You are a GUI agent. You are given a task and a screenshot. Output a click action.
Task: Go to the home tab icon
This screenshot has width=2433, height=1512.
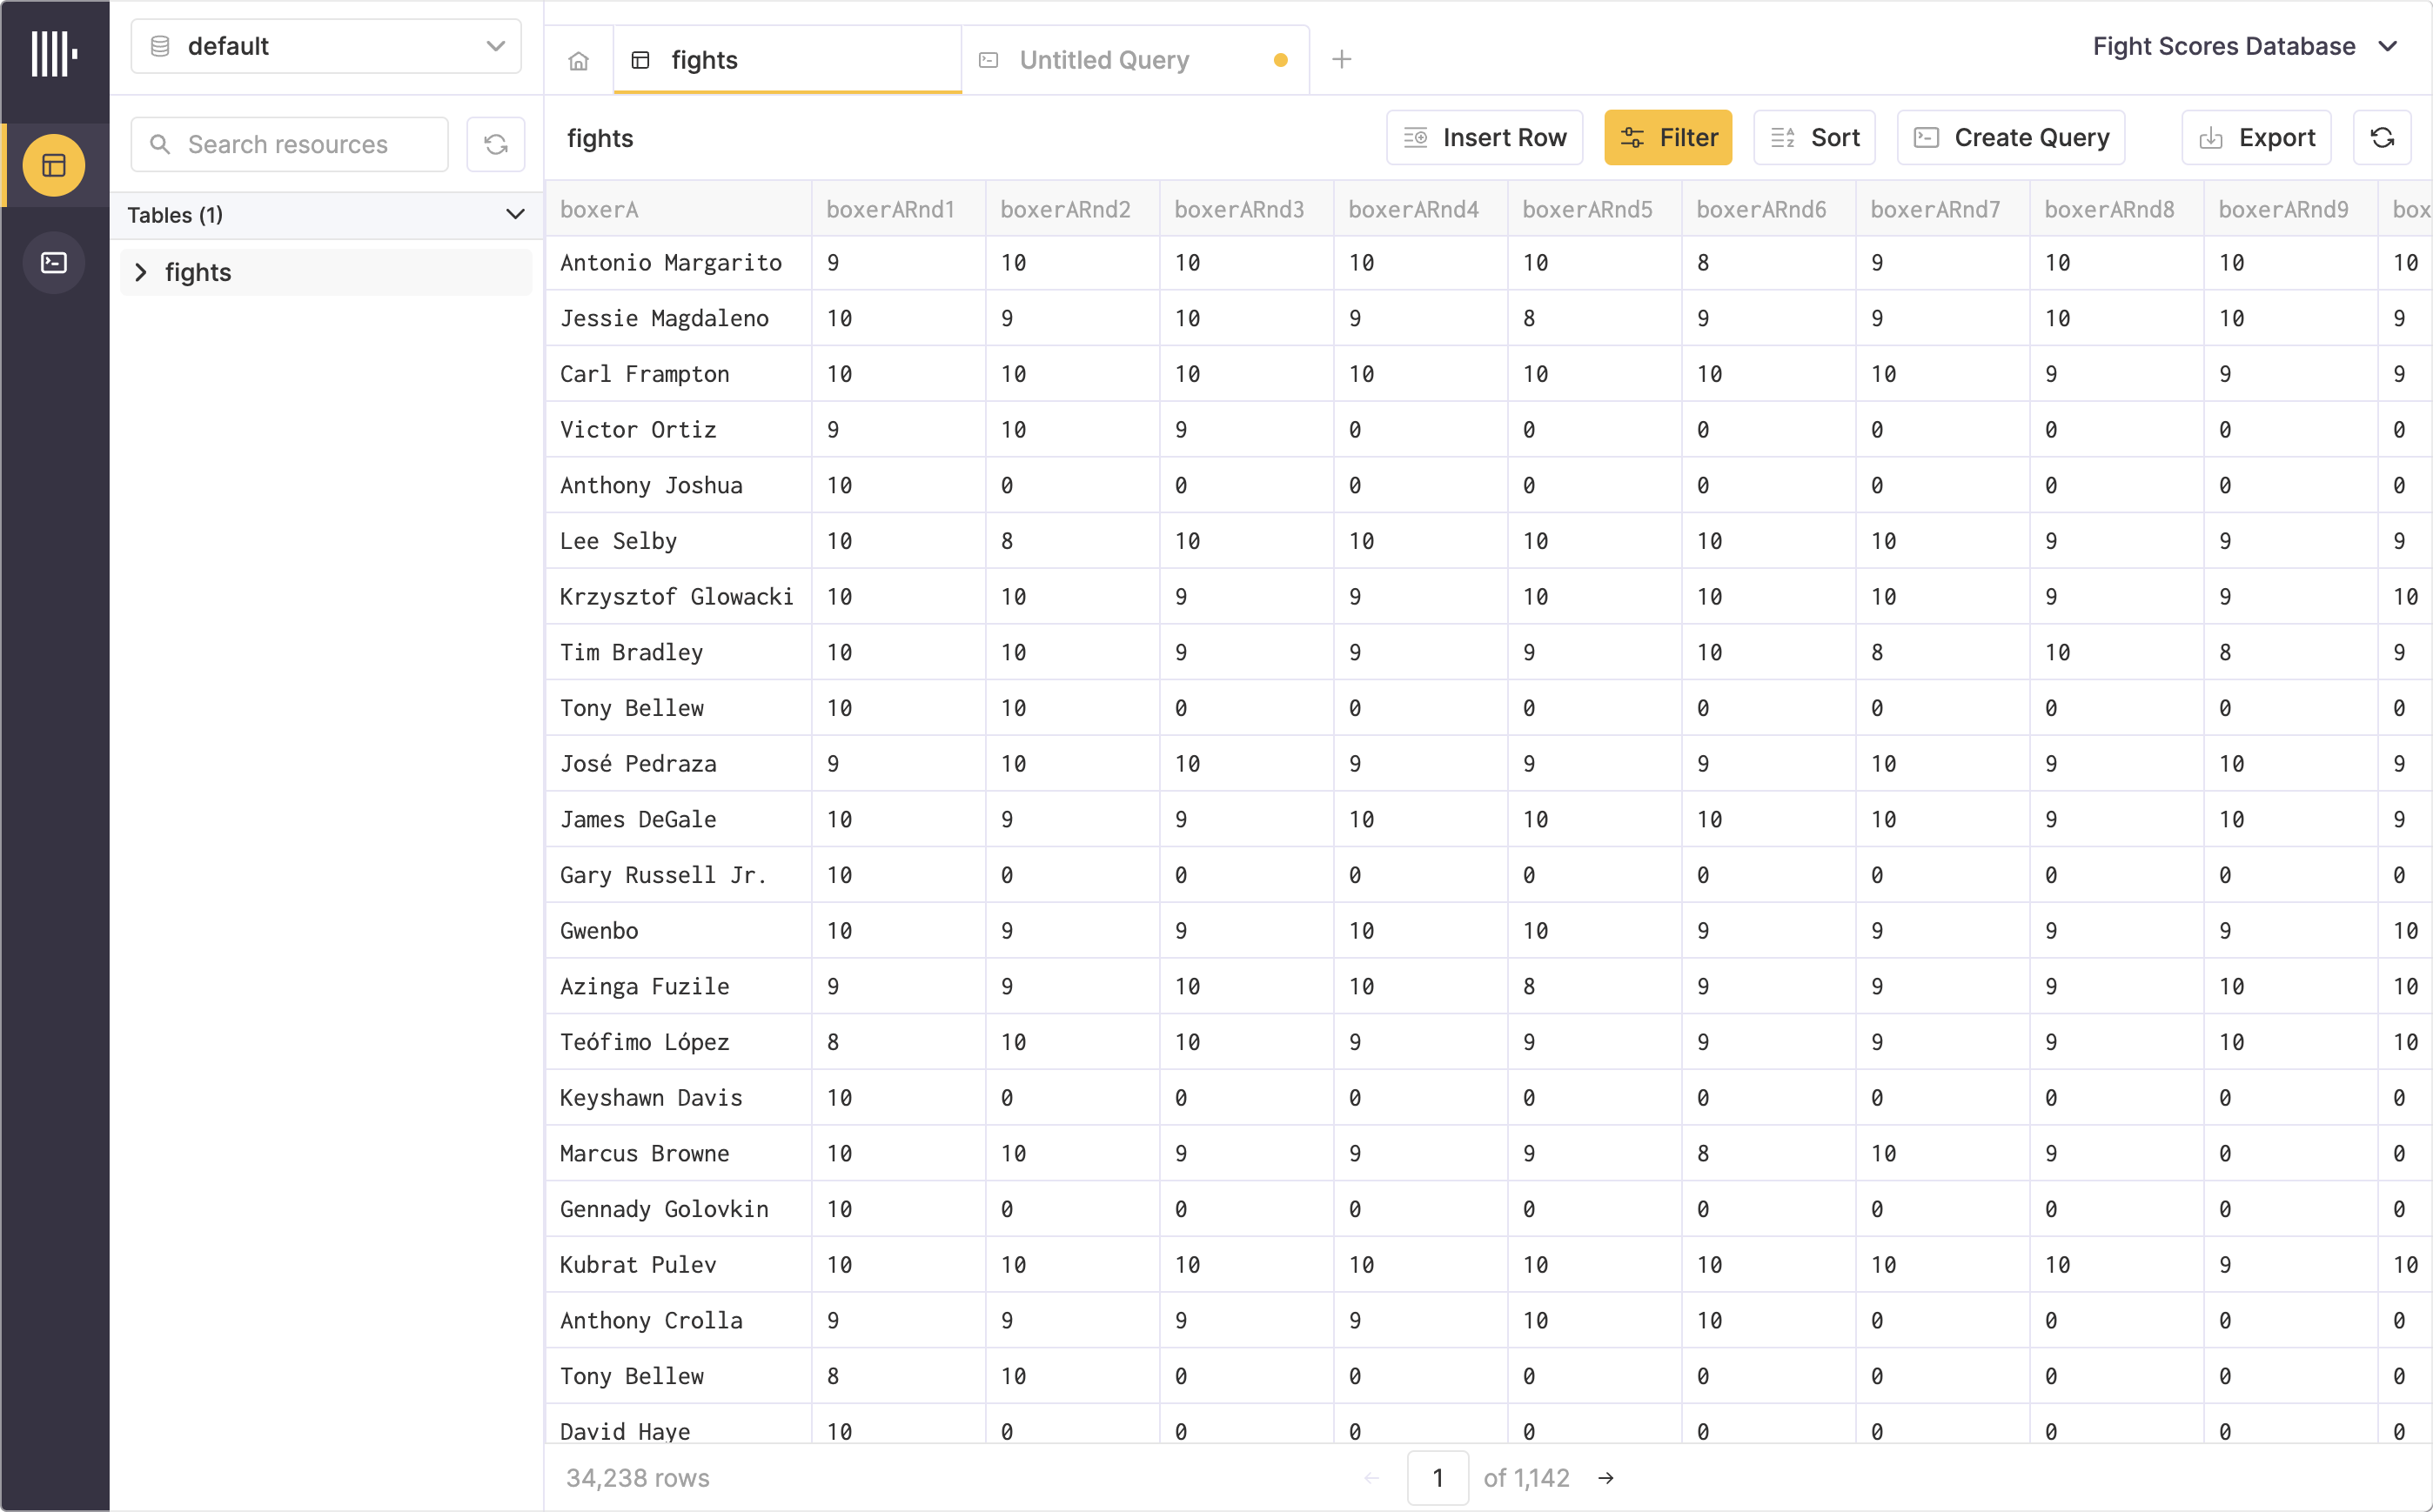click(579, 60)
